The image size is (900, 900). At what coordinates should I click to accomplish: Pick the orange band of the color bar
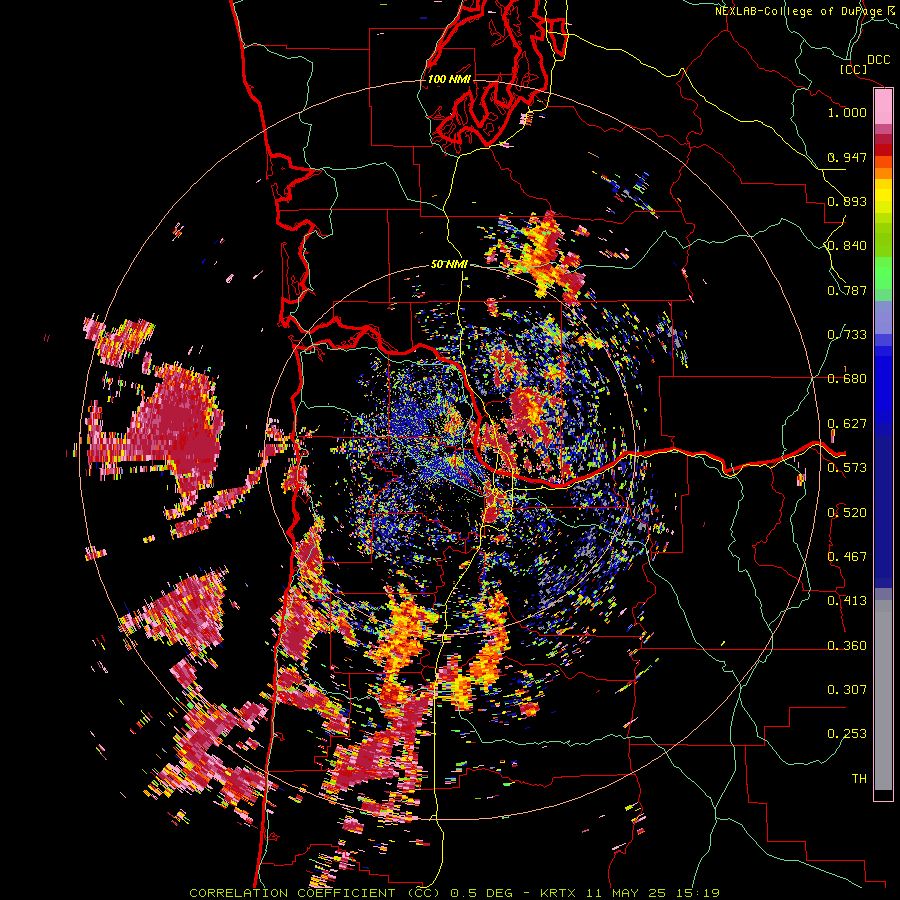click(x=883, y=173)
